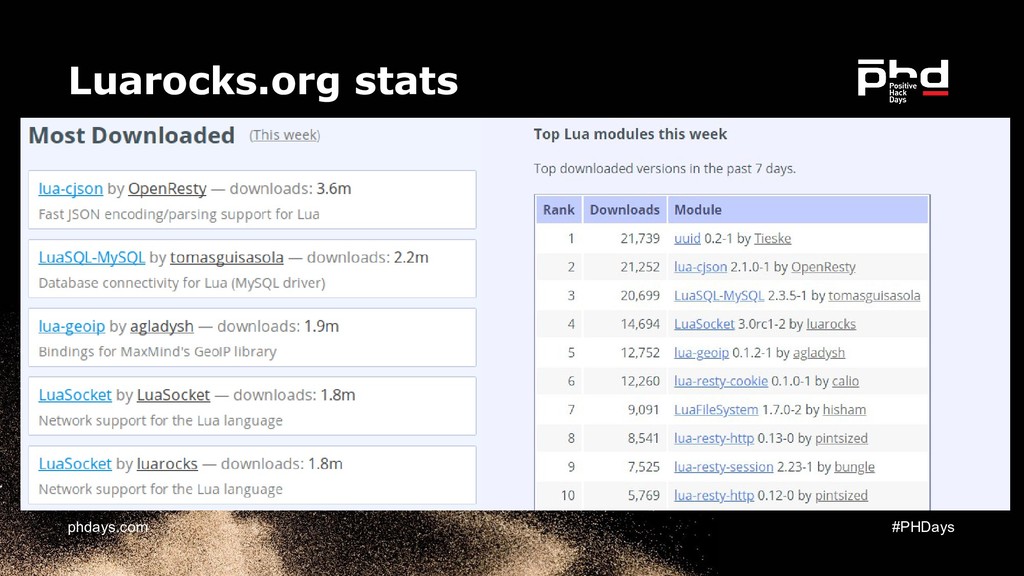Click 'Bindings for MaxMind's GeoIP library' description

pos(157,351)
